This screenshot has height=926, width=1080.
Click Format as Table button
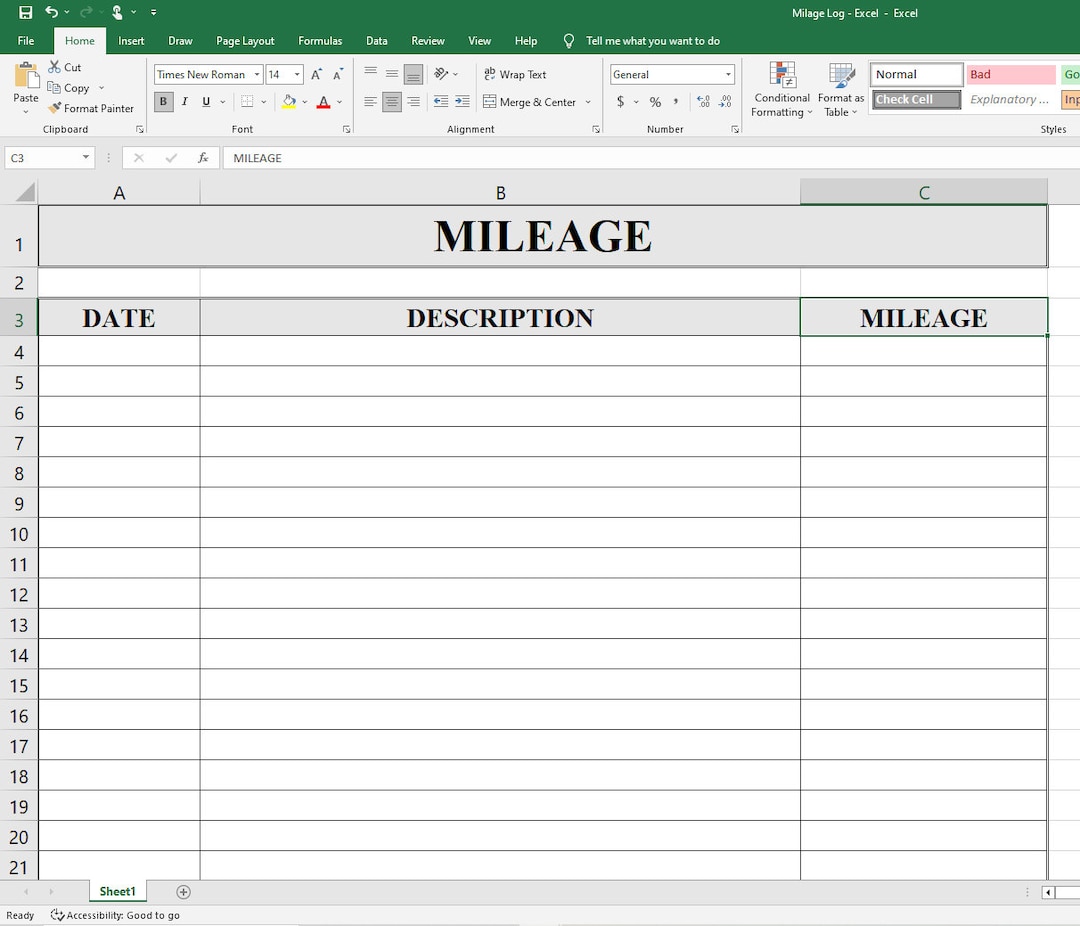click(x=840, y=88)
